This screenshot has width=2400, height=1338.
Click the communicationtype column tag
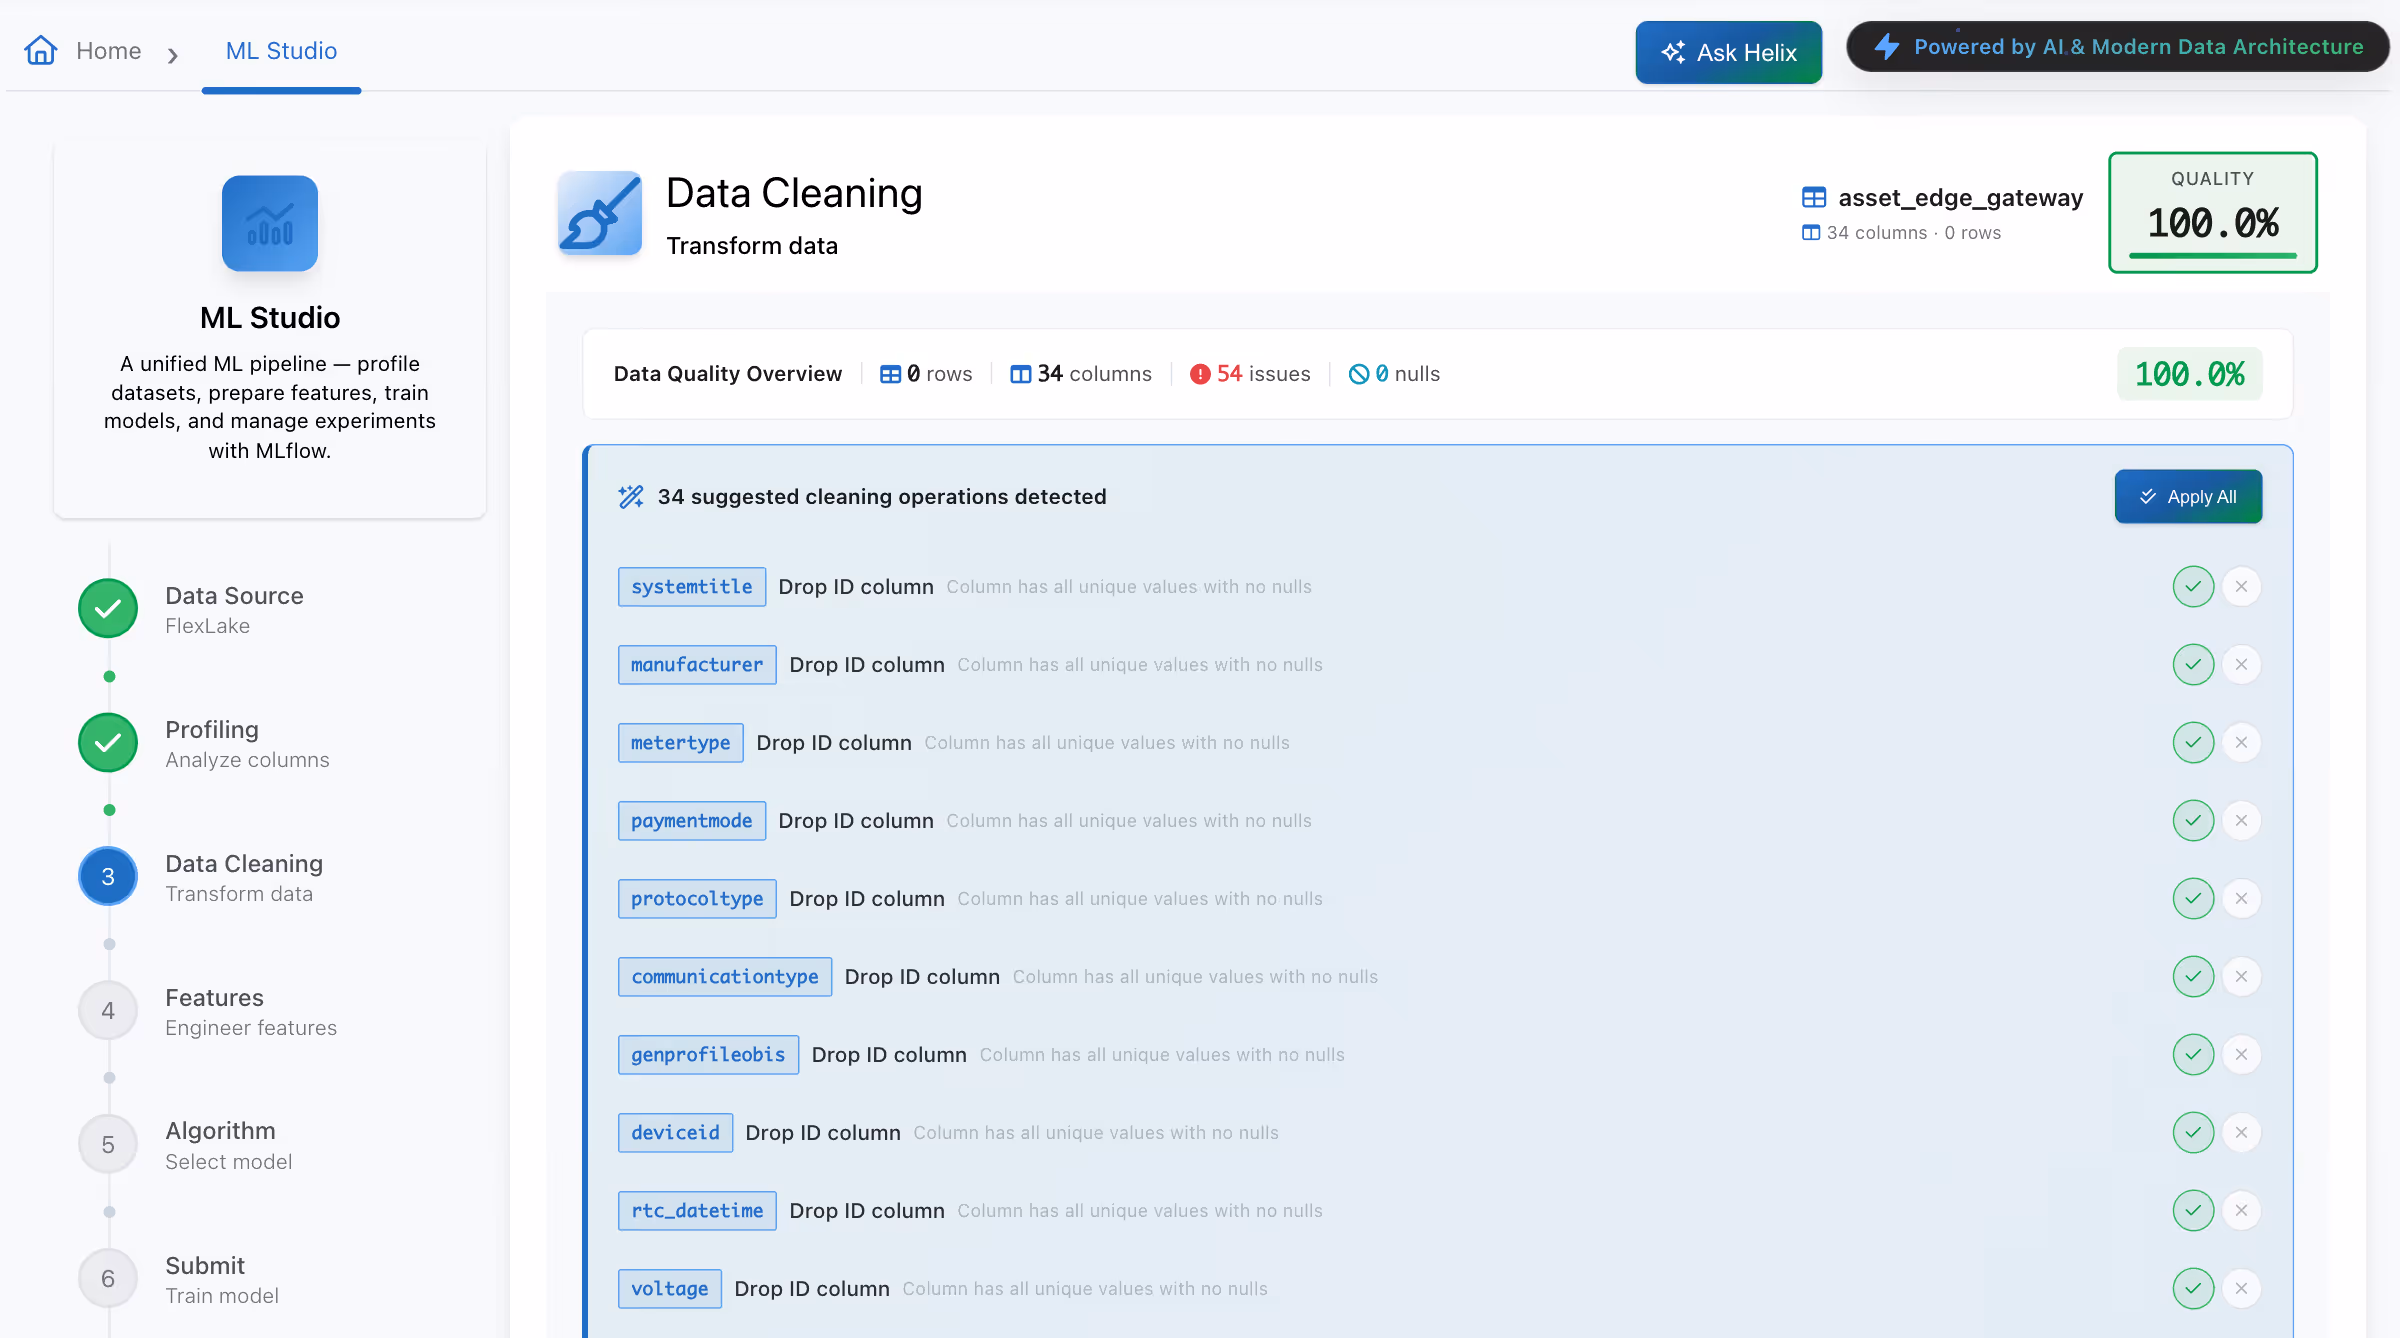point(725,977)
